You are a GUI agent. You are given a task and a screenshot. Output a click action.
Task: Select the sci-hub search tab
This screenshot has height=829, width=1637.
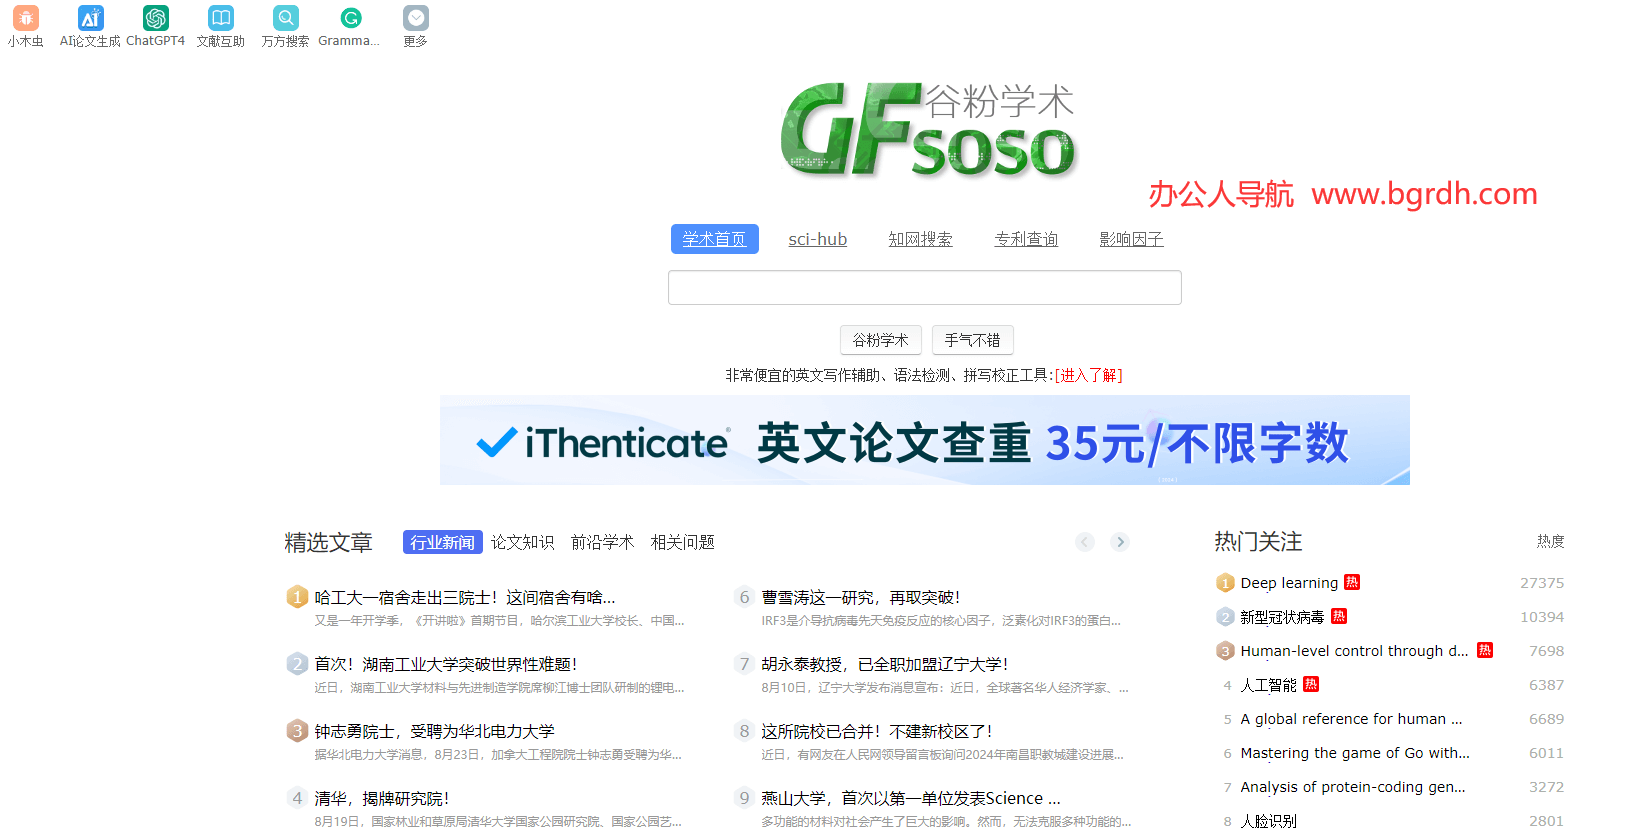tap(817, 239)
